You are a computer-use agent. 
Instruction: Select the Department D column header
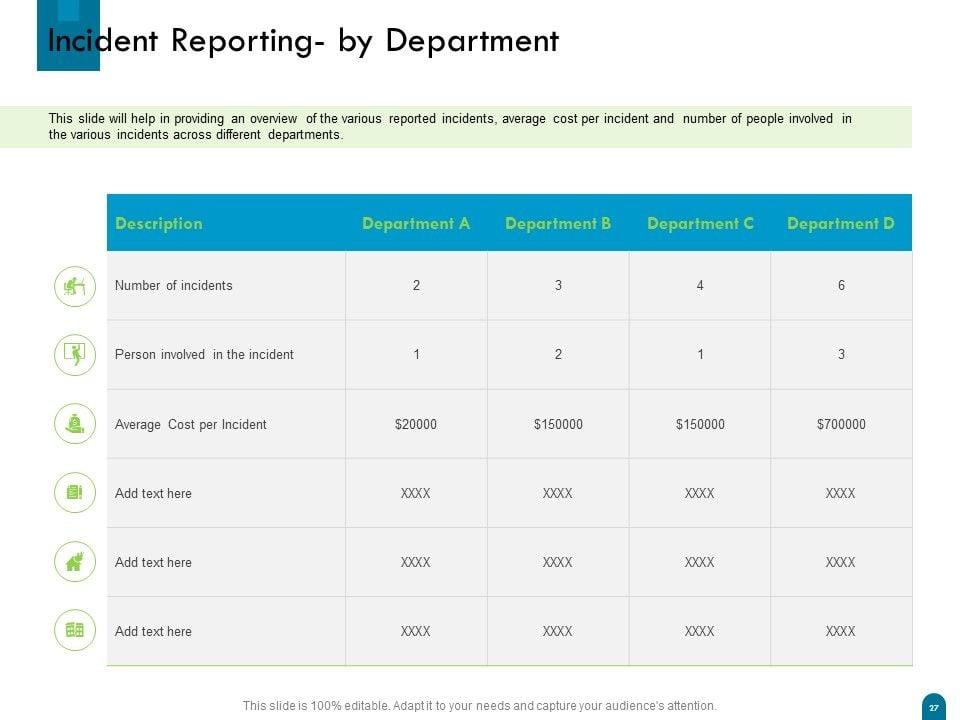pyautogui.click(x=841, y=224)
